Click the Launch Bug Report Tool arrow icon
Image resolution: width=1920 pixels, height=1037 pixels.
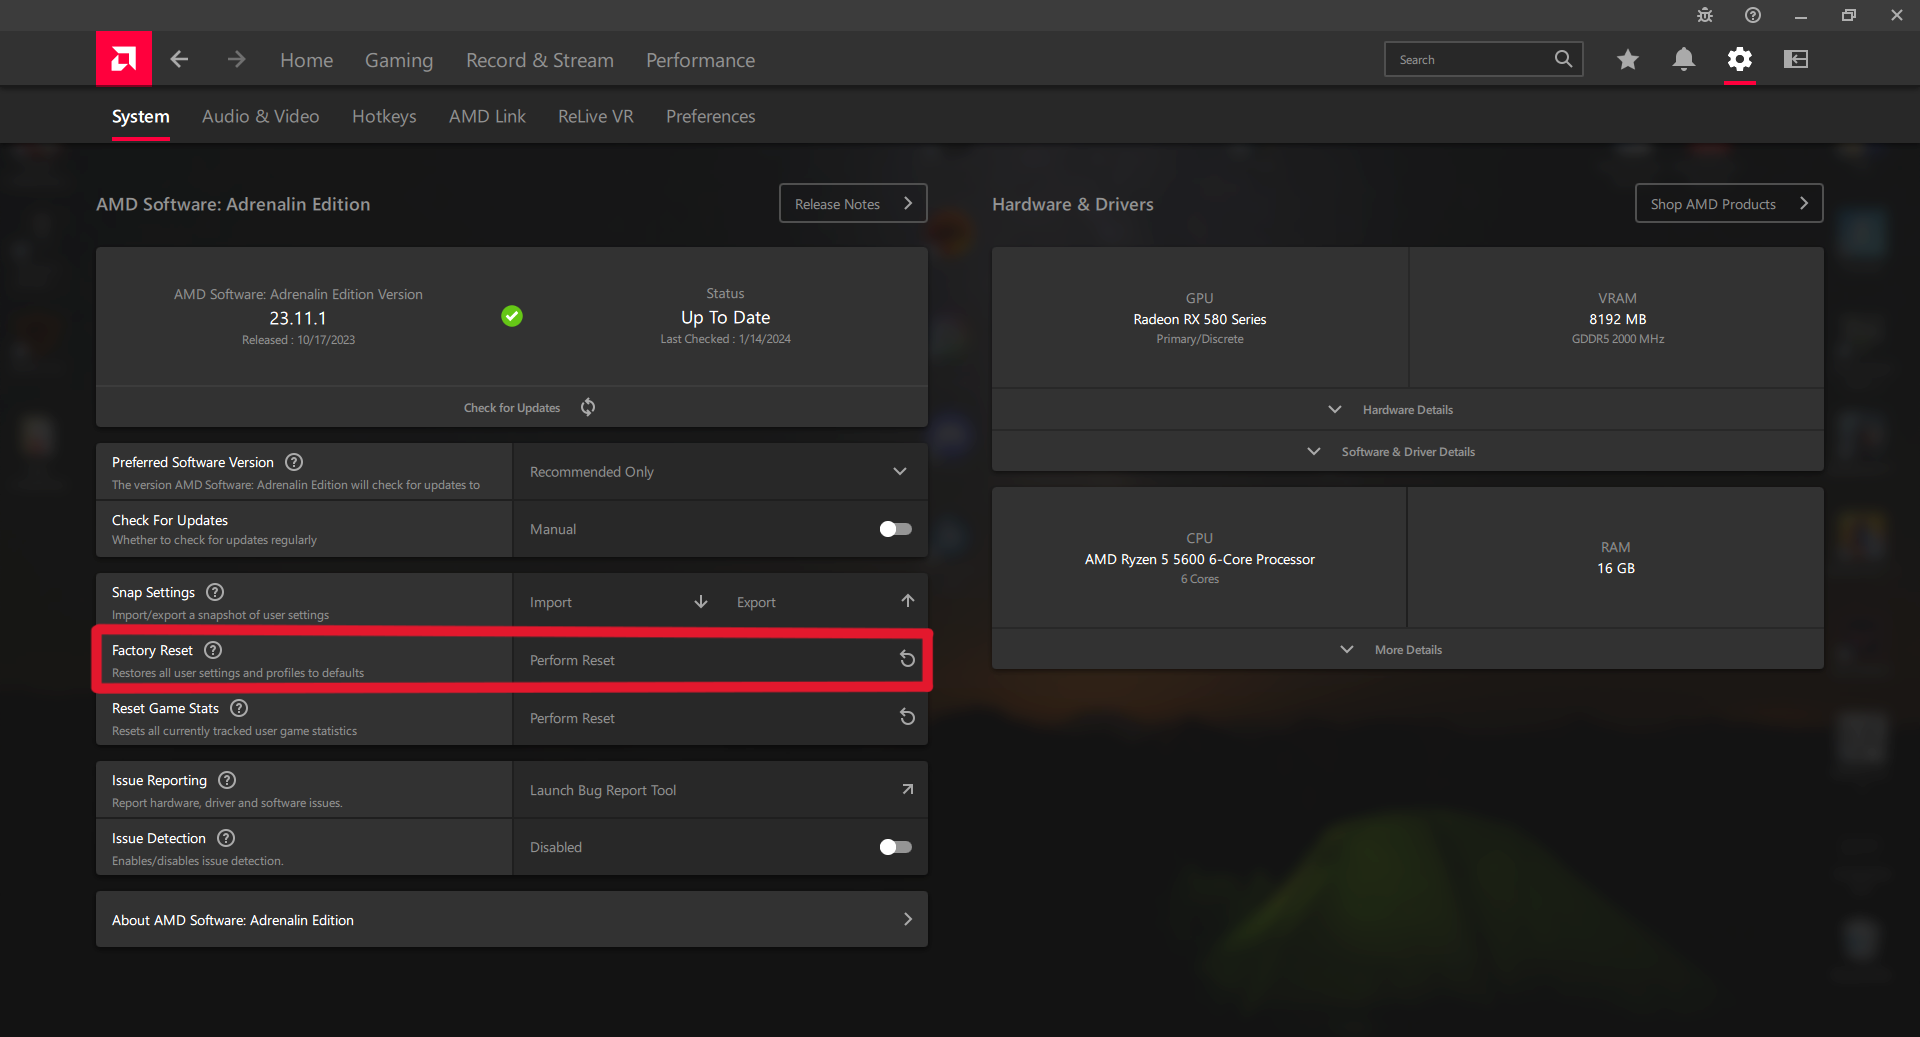pyautogui.click(x=907, y=789)
